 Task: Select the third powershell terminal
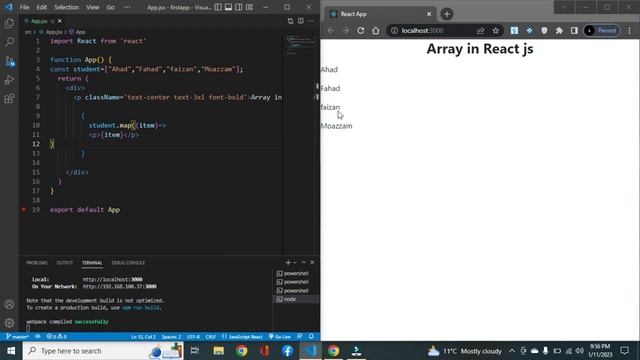[296, 291]
